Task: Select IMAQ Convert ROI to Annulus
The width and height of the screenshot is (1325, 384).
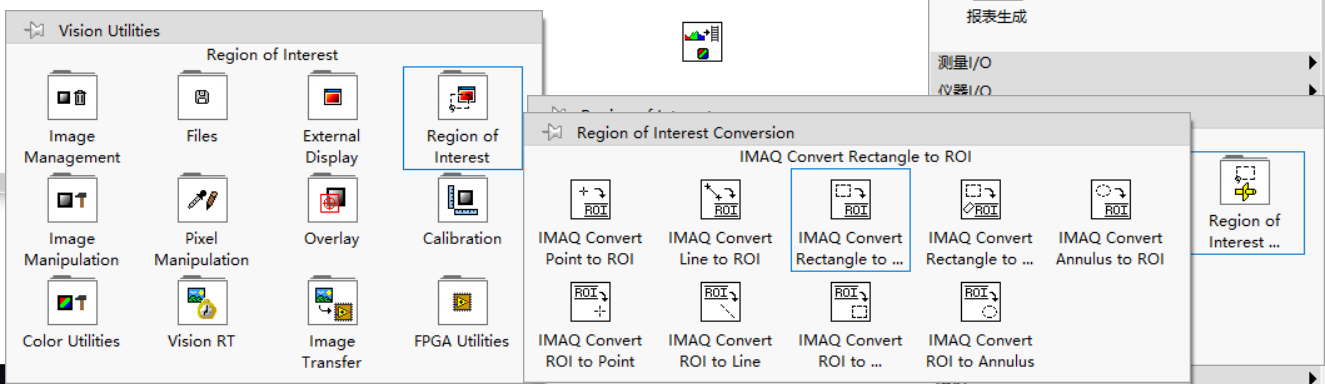Action: click(x=980, y=302)
